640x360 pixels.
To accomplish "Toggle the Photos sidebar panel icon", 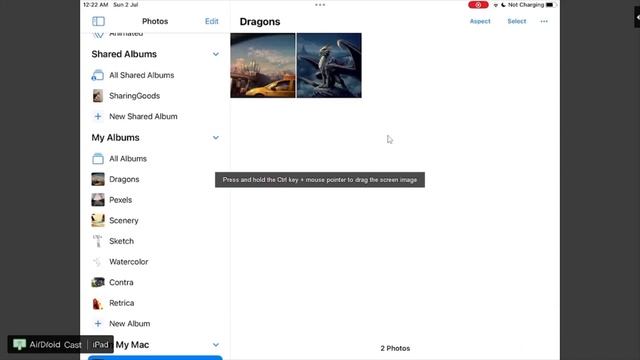I will coord(98,21).
